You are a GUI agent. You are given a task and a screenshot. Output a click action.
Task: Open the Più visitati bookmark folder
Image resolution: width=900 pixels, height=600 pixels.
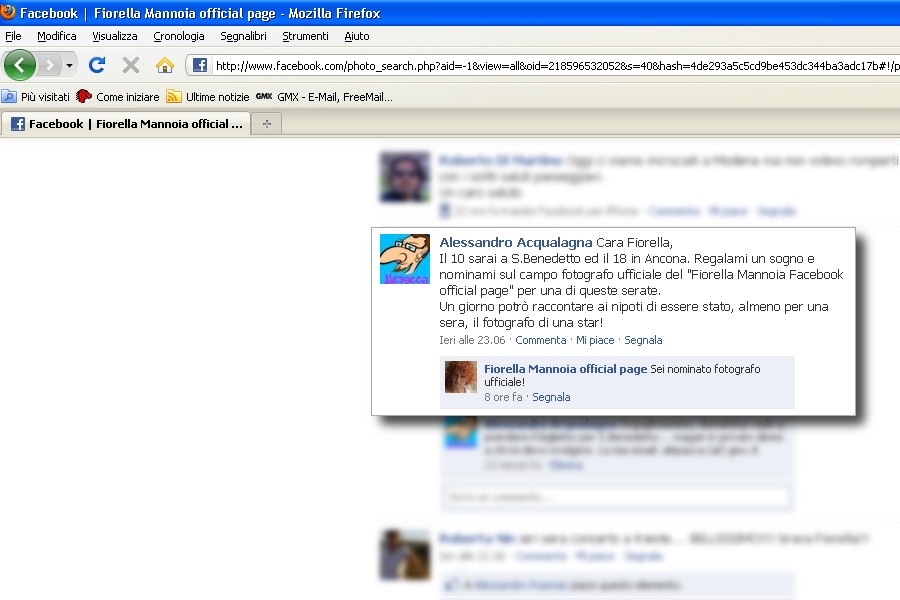(x=36, y=97)
